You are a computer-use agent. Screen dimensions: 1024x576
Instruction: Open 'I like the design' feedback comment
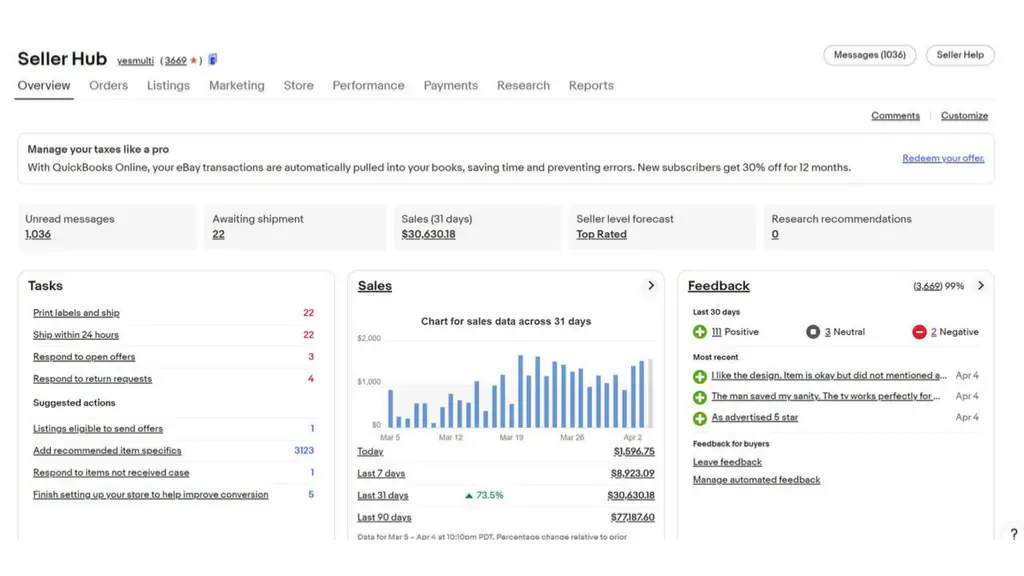[x=829, y=376]
